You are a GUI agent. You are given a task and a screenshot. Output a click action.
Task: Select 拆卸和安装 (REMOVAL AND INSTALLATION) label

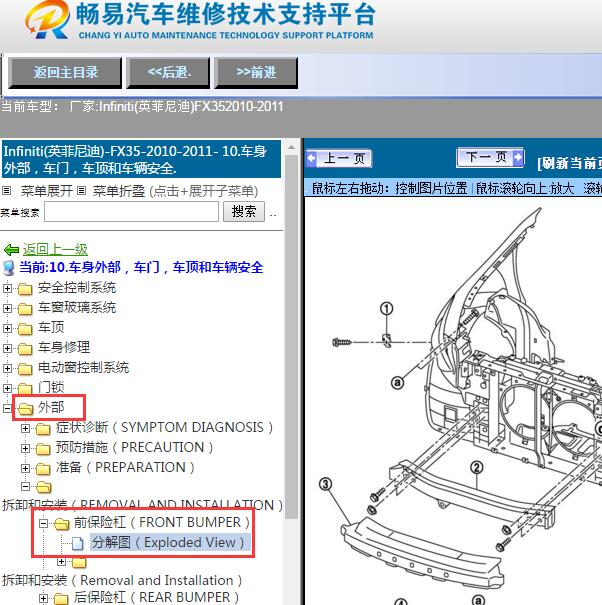(142, 505)
